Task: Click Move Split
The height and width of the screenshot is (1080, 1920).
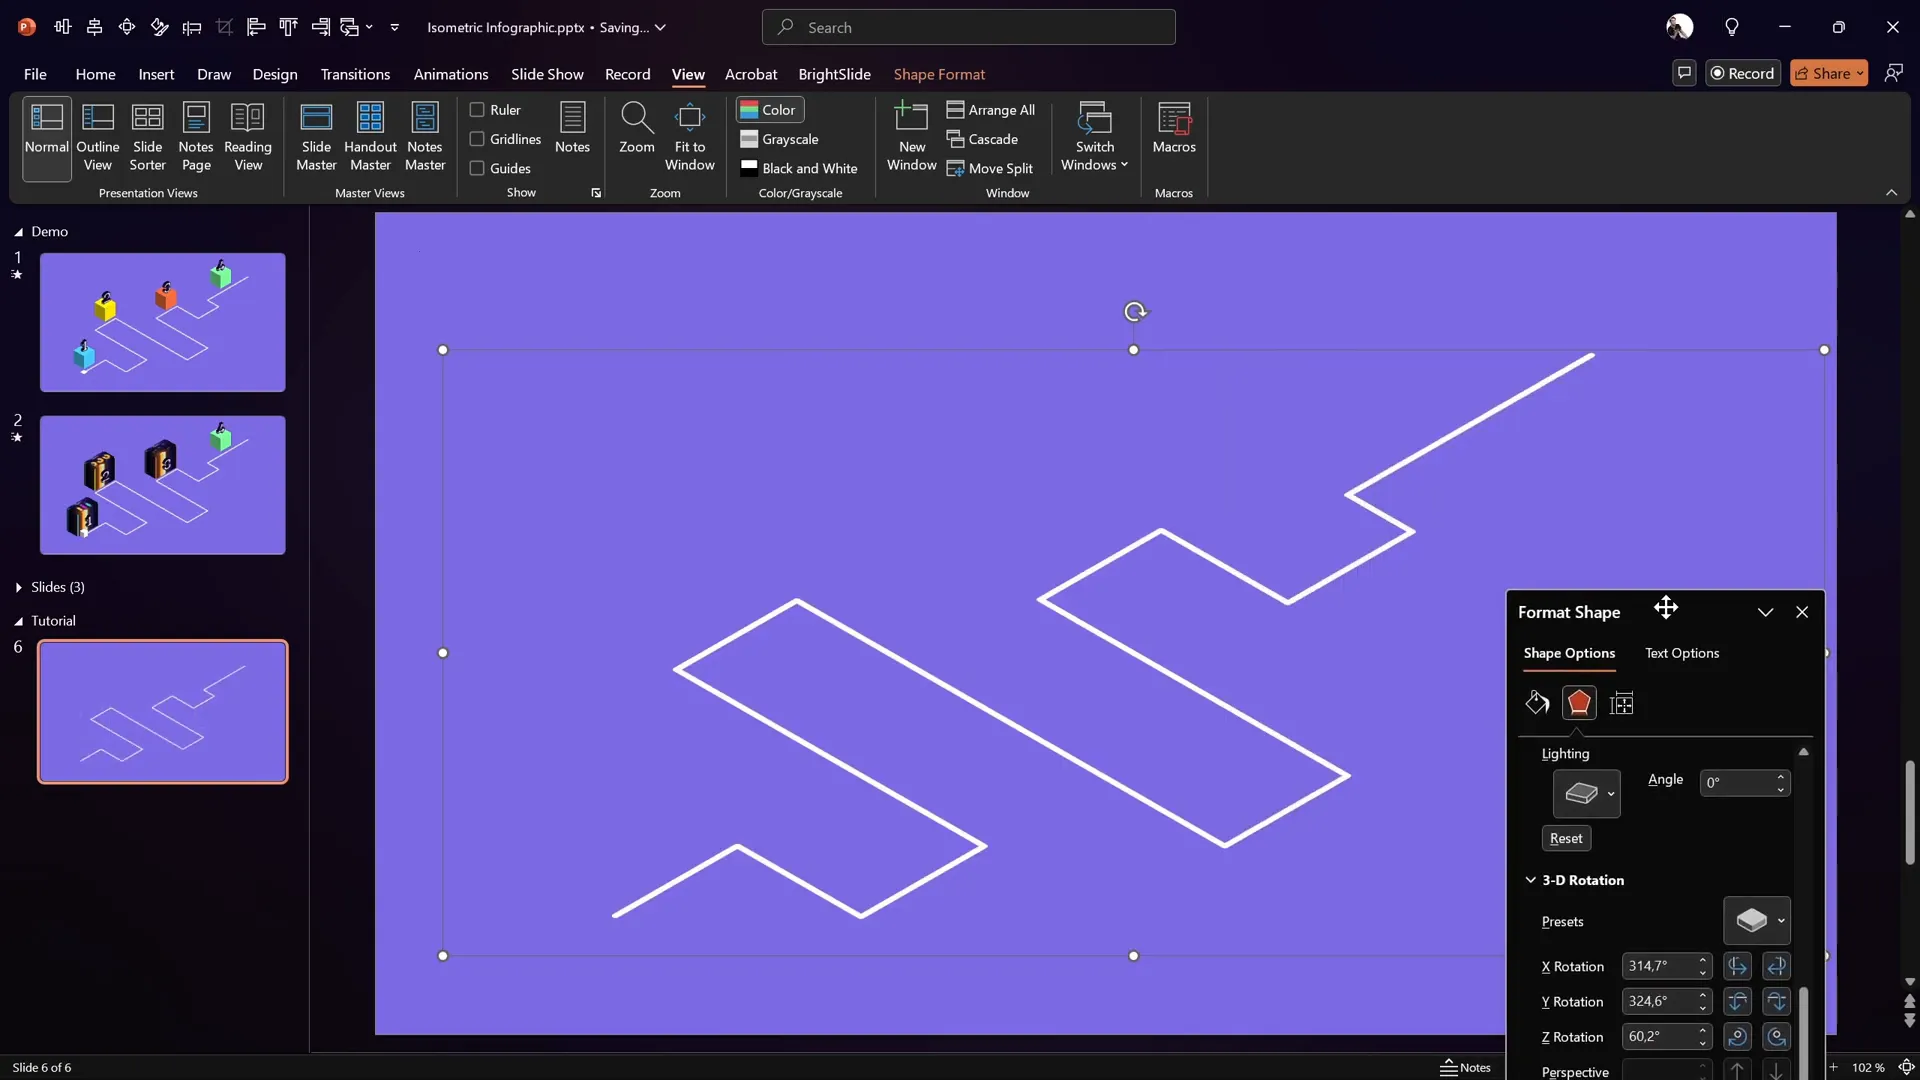Action: (989, 168)
